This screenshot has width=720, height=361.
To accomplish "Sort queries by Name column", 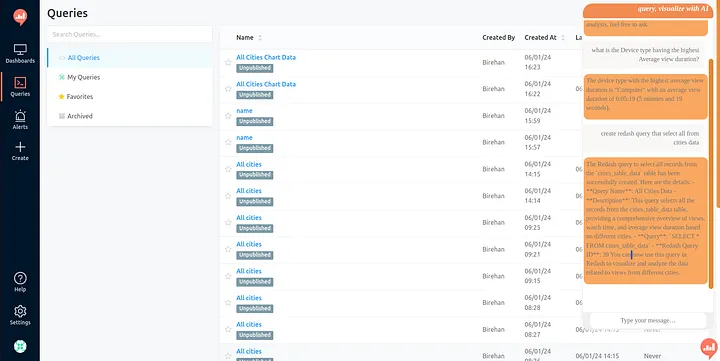I will [x=249, y=38].
